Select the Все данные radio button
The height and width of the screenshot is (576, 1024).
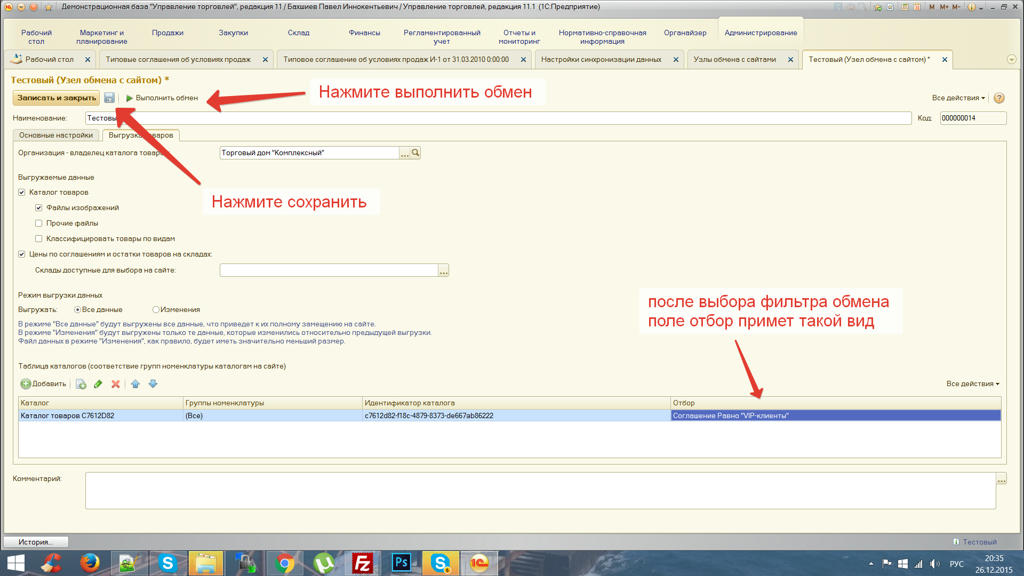pyautogui.click(x=77, y=310)
